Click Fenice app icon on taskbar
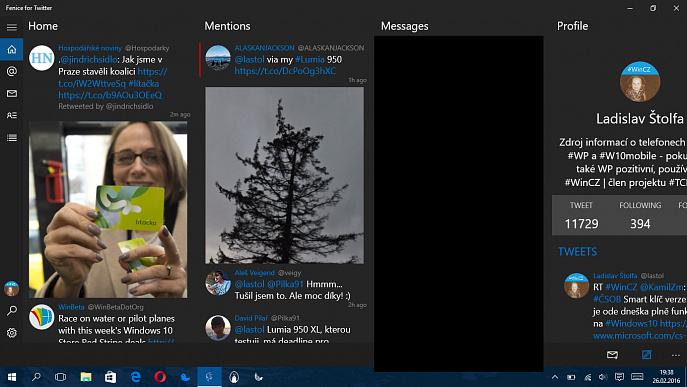The height and width of the screenshot is (387, 687). [x=209, y=377]
